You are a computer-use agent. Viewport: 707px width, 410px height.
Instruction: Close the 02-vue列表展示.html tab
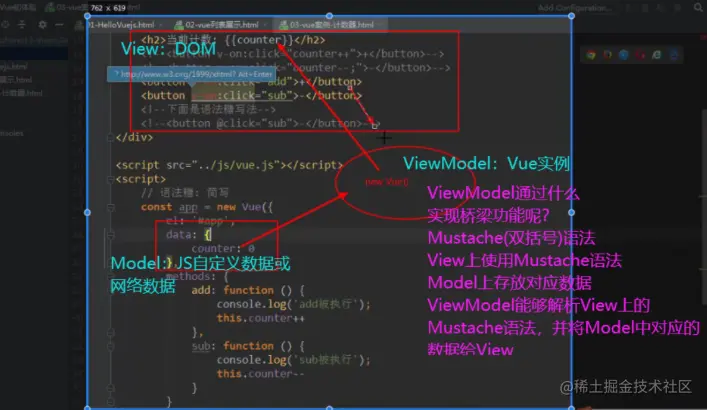[265, 25]
